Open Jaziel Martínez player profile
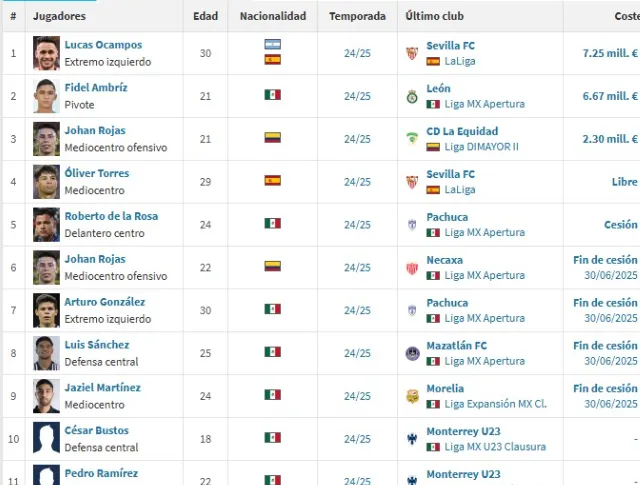Image resolution: width=640 pixels, height=485 pixels. coord(103,388)
